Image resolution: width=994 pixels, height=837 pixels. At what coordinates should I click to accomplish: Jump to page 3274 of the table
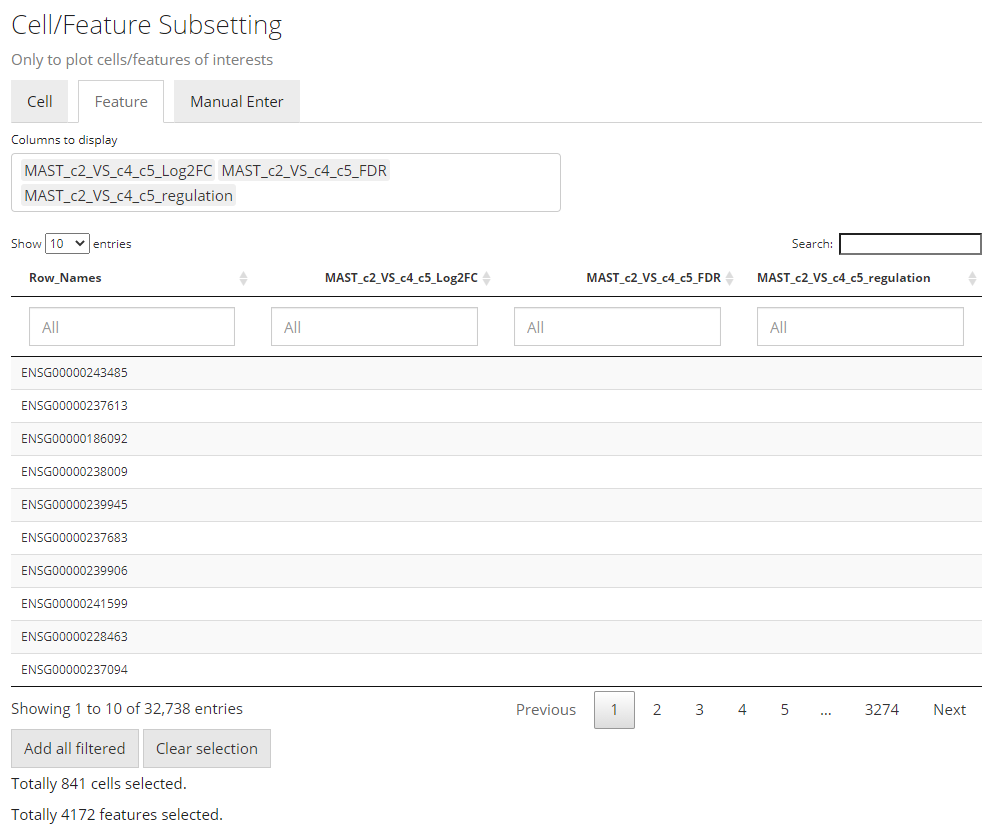881,710
